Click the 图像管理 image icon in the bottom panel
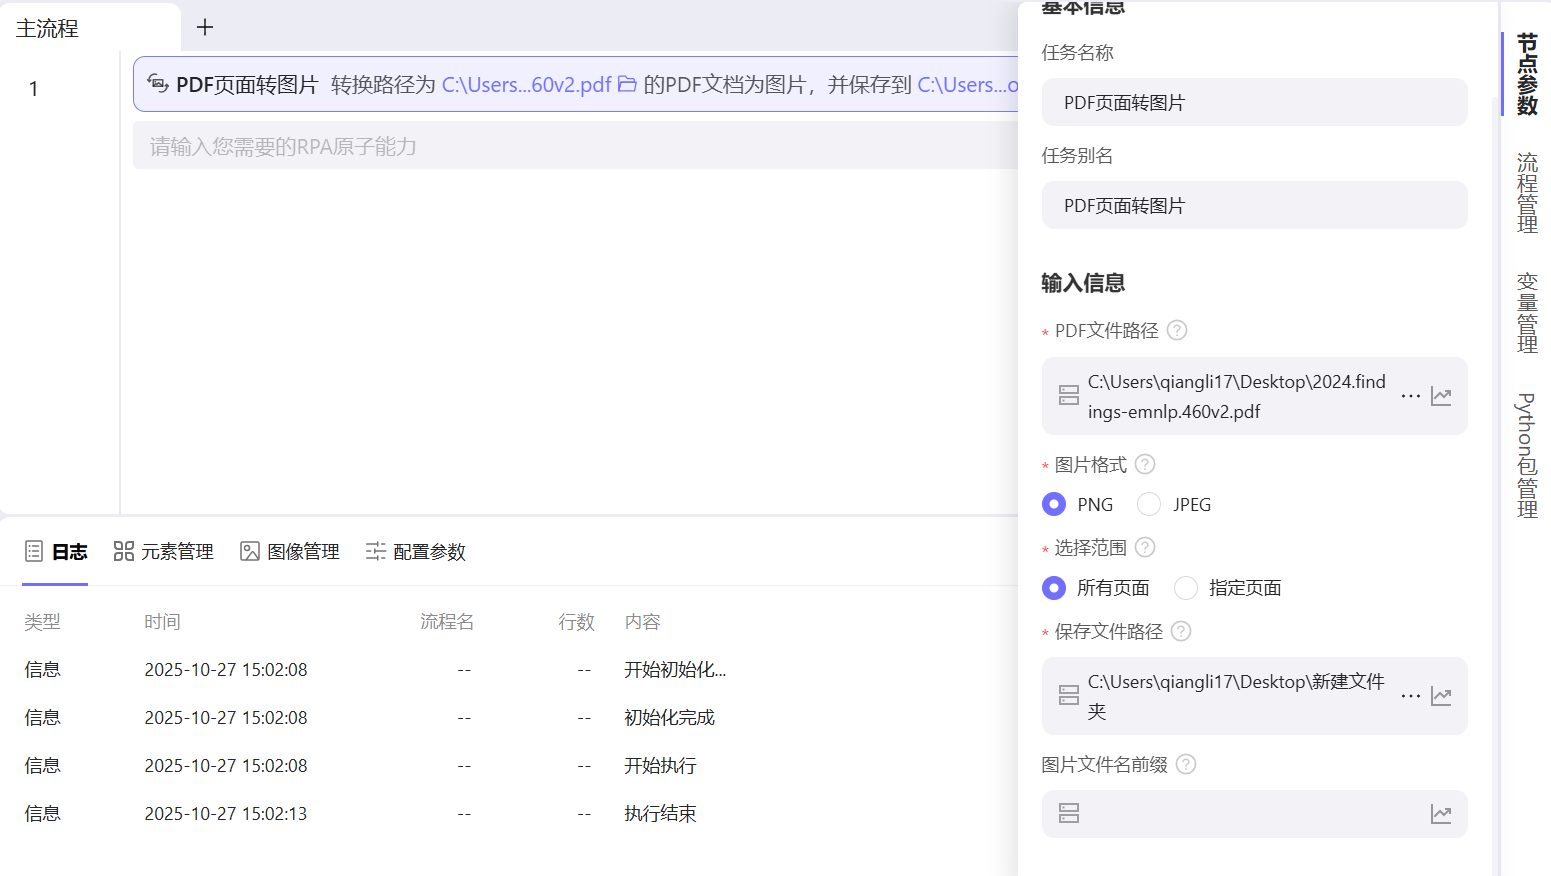The width and height of the screenshot is (1551, 876). 249,551
